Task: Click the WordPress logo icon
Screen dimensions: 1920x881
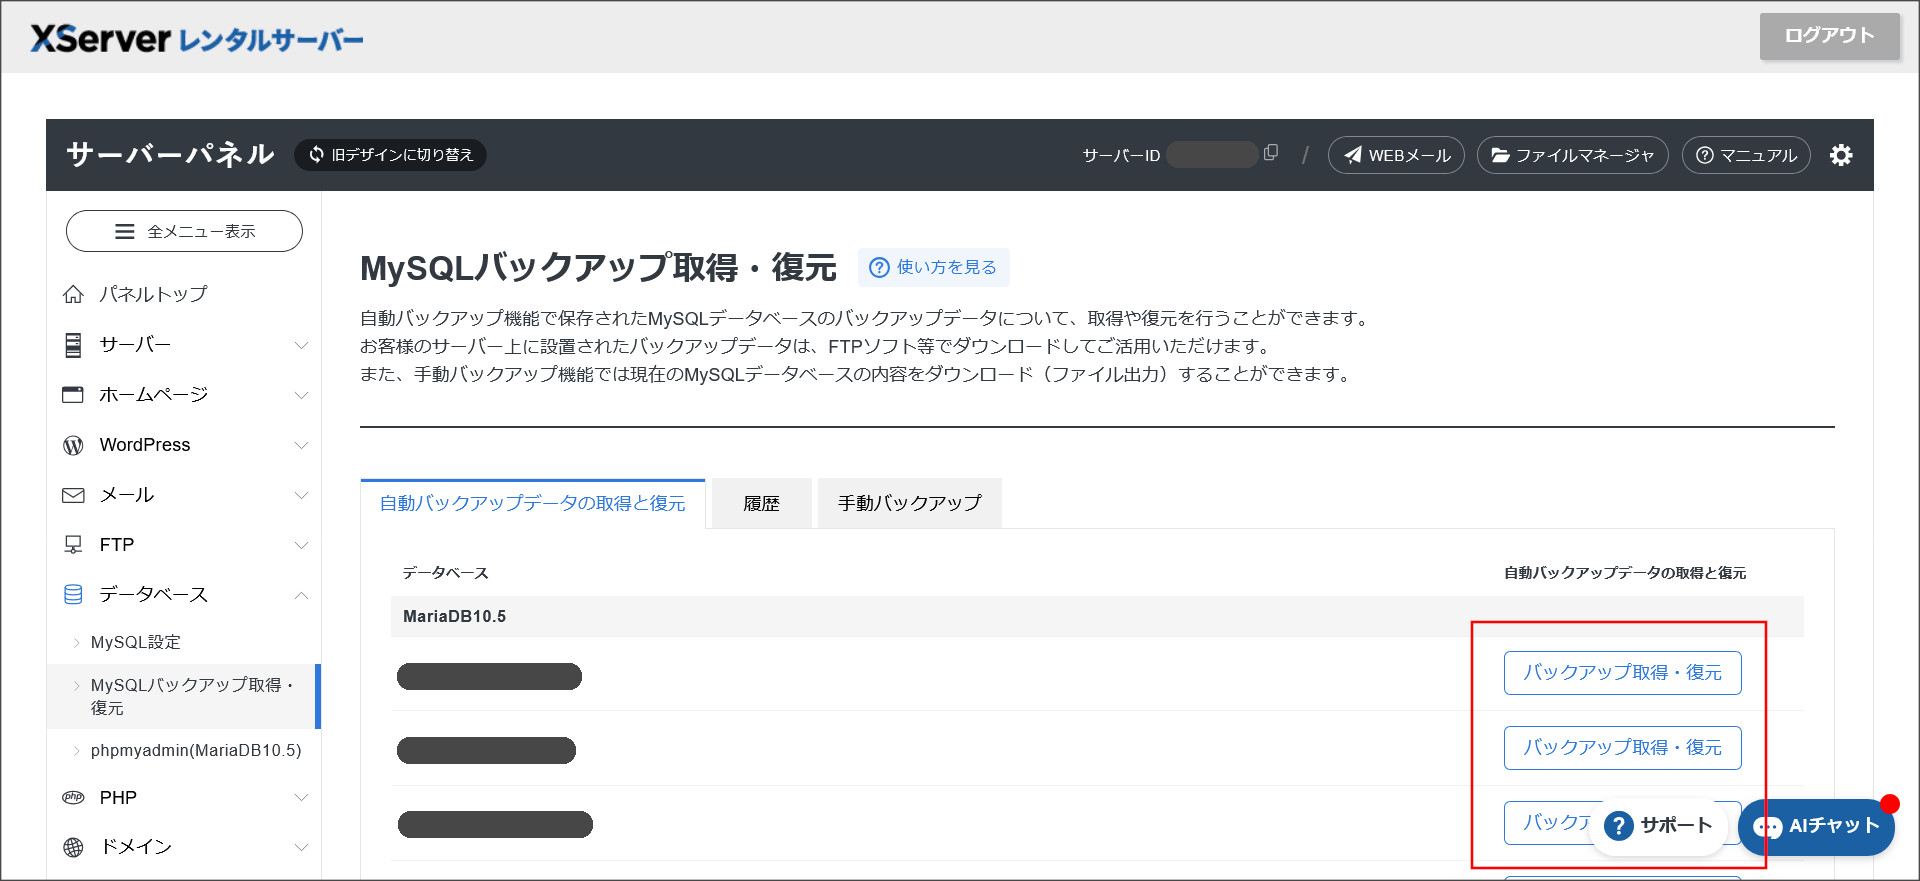Action: [x=73, y=445]
